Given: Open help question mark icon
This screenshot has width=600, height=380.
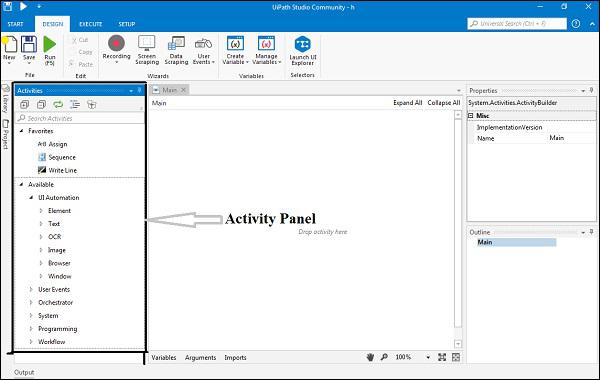Looking at the screenshot, I should point(576,24).
